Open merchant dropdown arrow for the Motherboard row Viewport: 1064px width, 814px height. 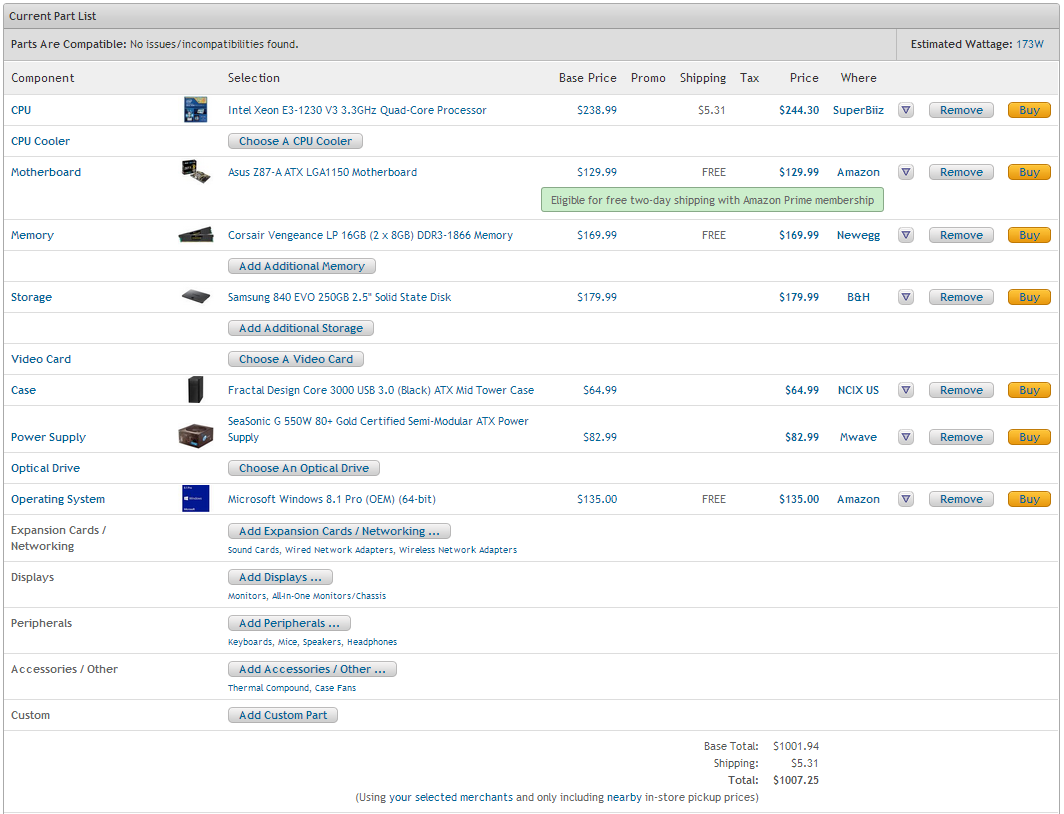906,172
